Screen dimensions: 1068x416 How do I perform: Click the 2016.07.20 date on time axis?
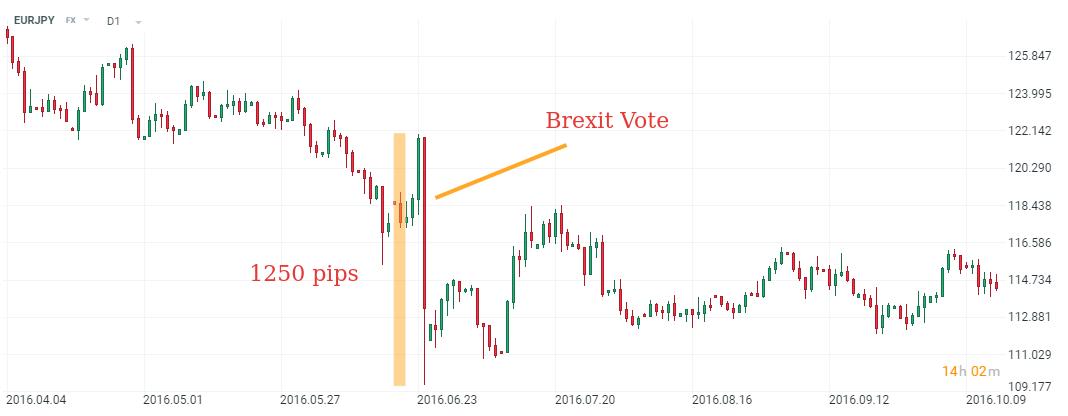(584, 399)
